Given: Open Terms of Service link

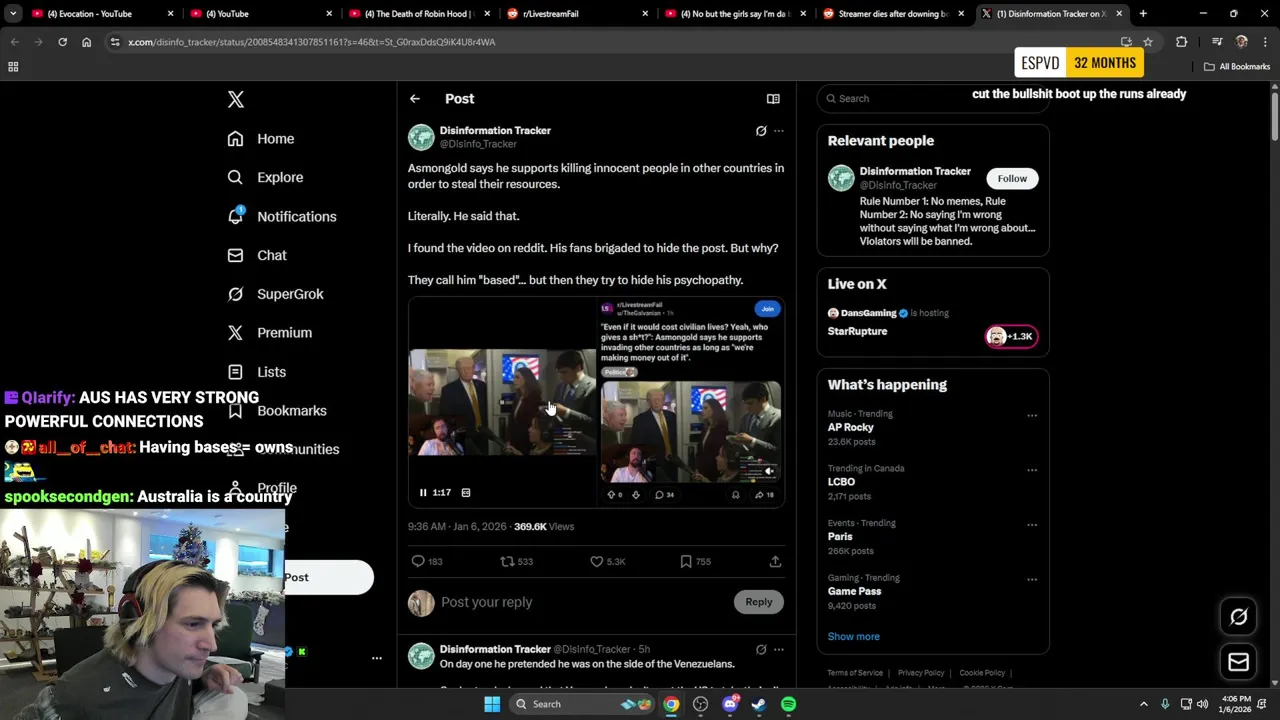Looking at the screenshot, I should tap(855, 673).
